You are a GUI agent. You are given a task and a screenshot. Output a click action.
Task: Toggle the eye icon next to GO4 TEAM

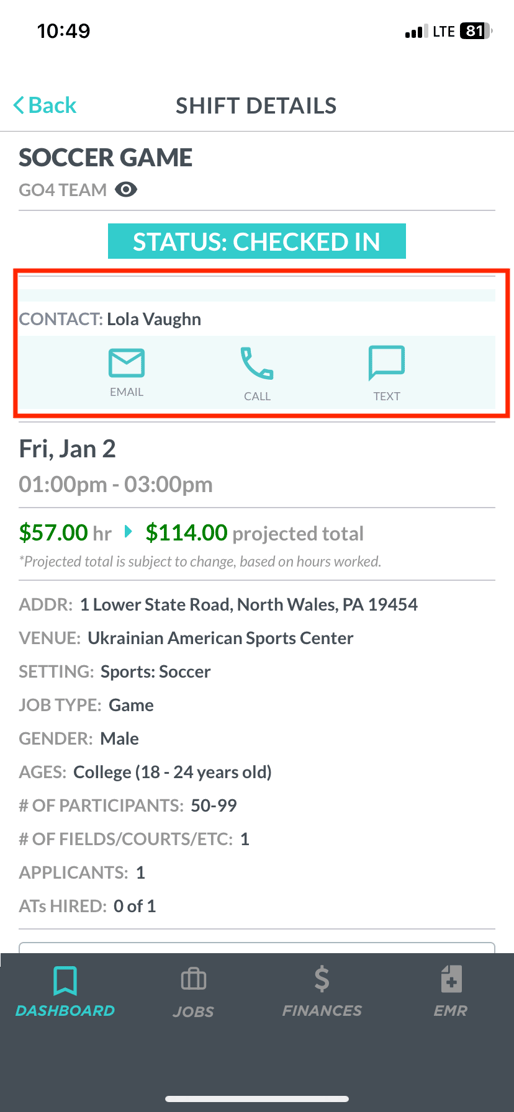click(x=126, y=190)
